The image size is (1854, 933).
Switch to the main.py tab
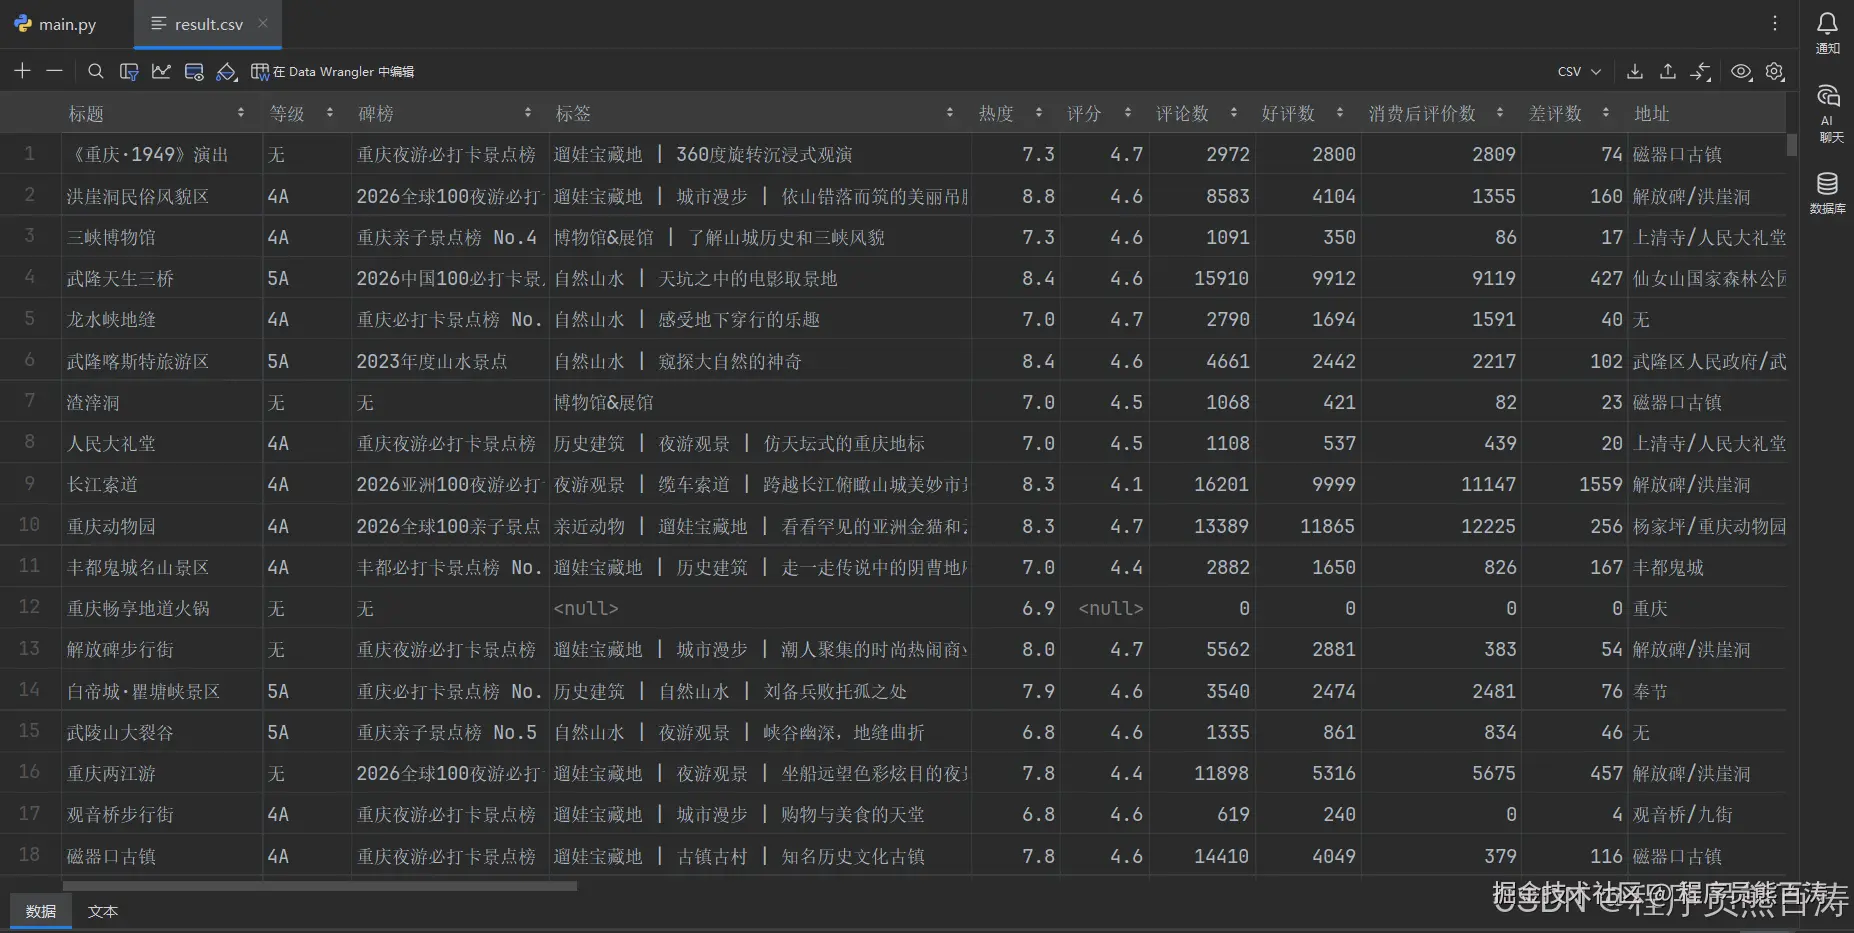point(56,24)
